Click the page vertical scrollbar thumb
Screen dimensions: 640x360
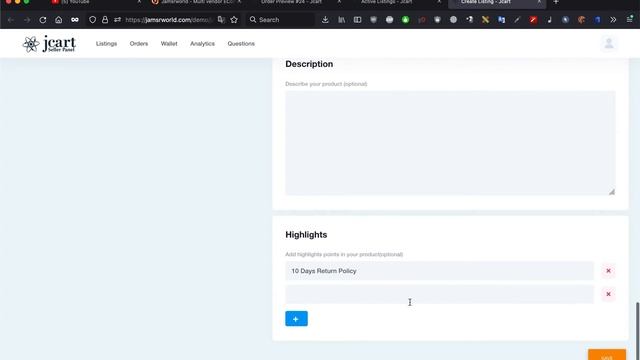pyautogui.click(x=637, y=331)
